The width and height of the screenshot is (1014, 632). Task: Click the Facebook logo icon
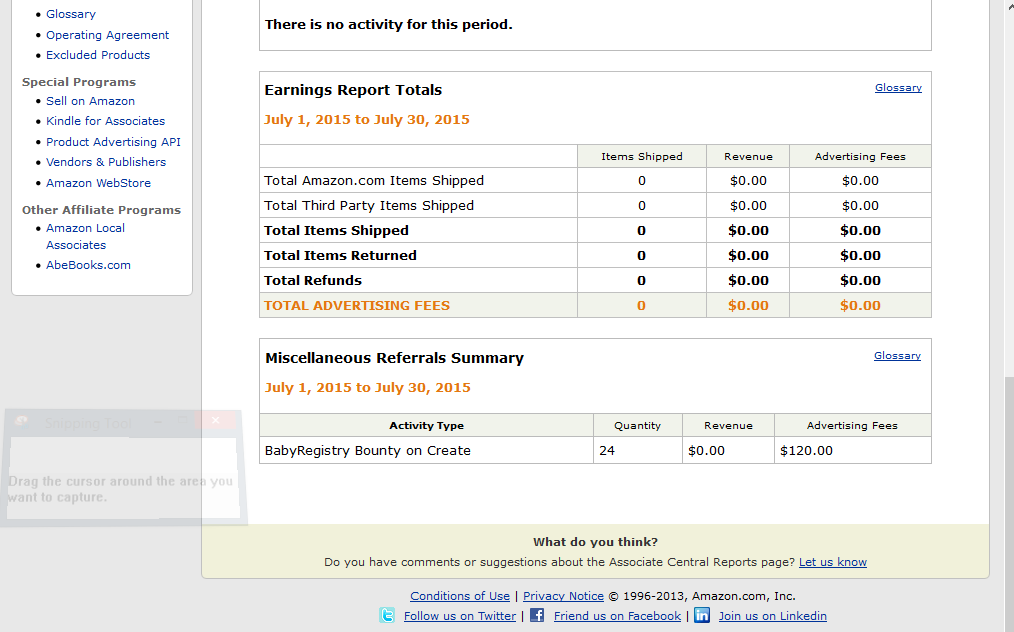(x=537, y=615)
